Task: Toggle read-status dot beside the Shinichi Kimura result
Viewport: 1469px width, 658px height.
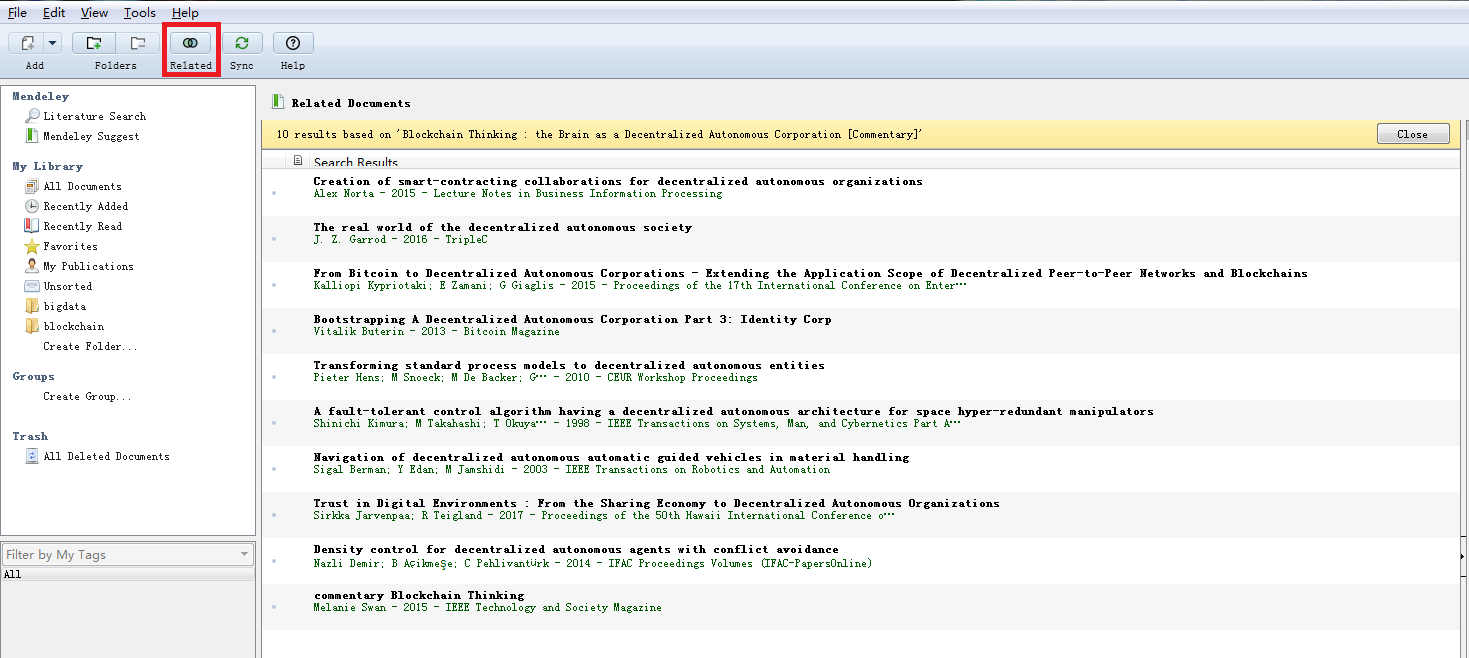Action: (274, 423)
